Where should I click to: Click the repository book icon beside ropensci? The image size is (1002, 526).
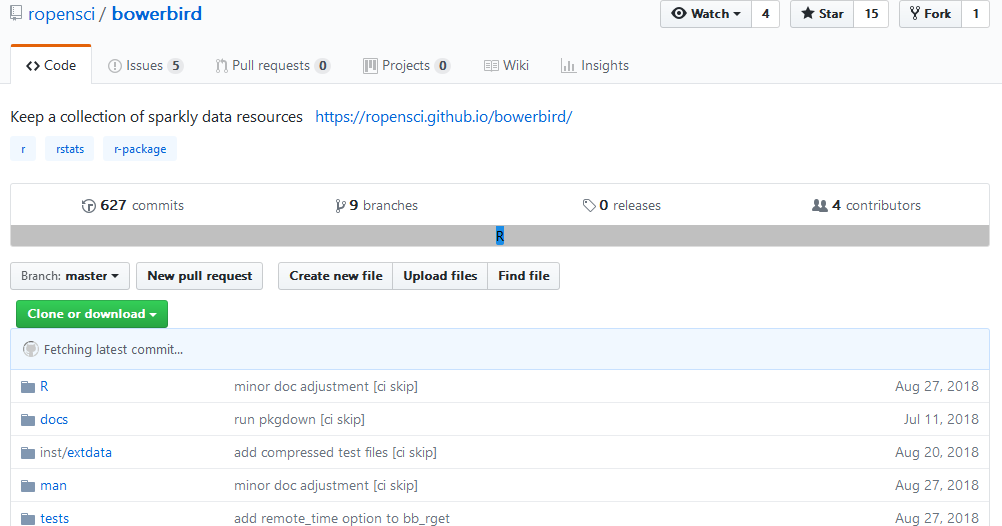16,13
